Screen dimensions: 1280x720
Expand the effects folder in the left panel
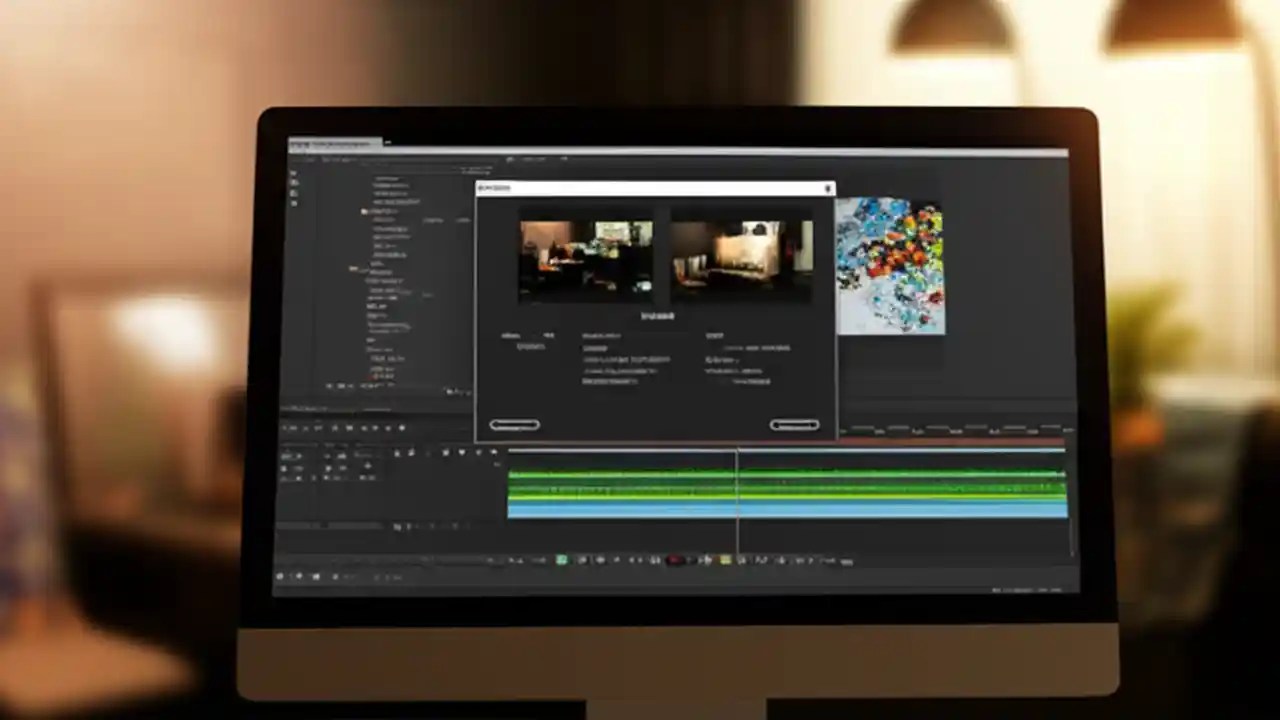[364, 211]
